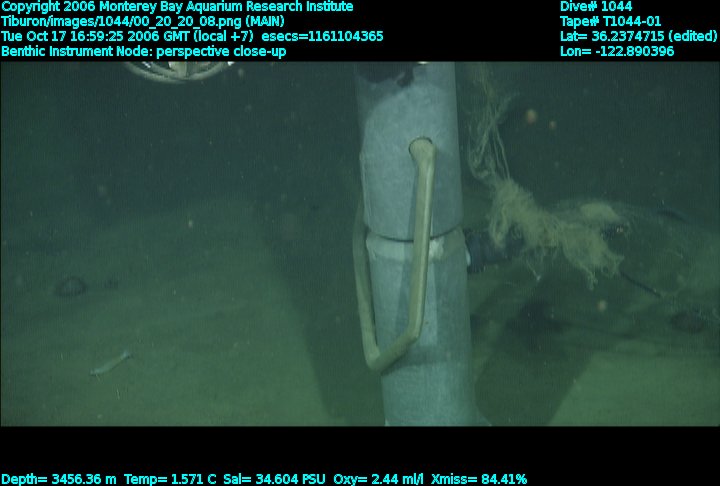Click the Dive# 1044 label

coord(596,7)
